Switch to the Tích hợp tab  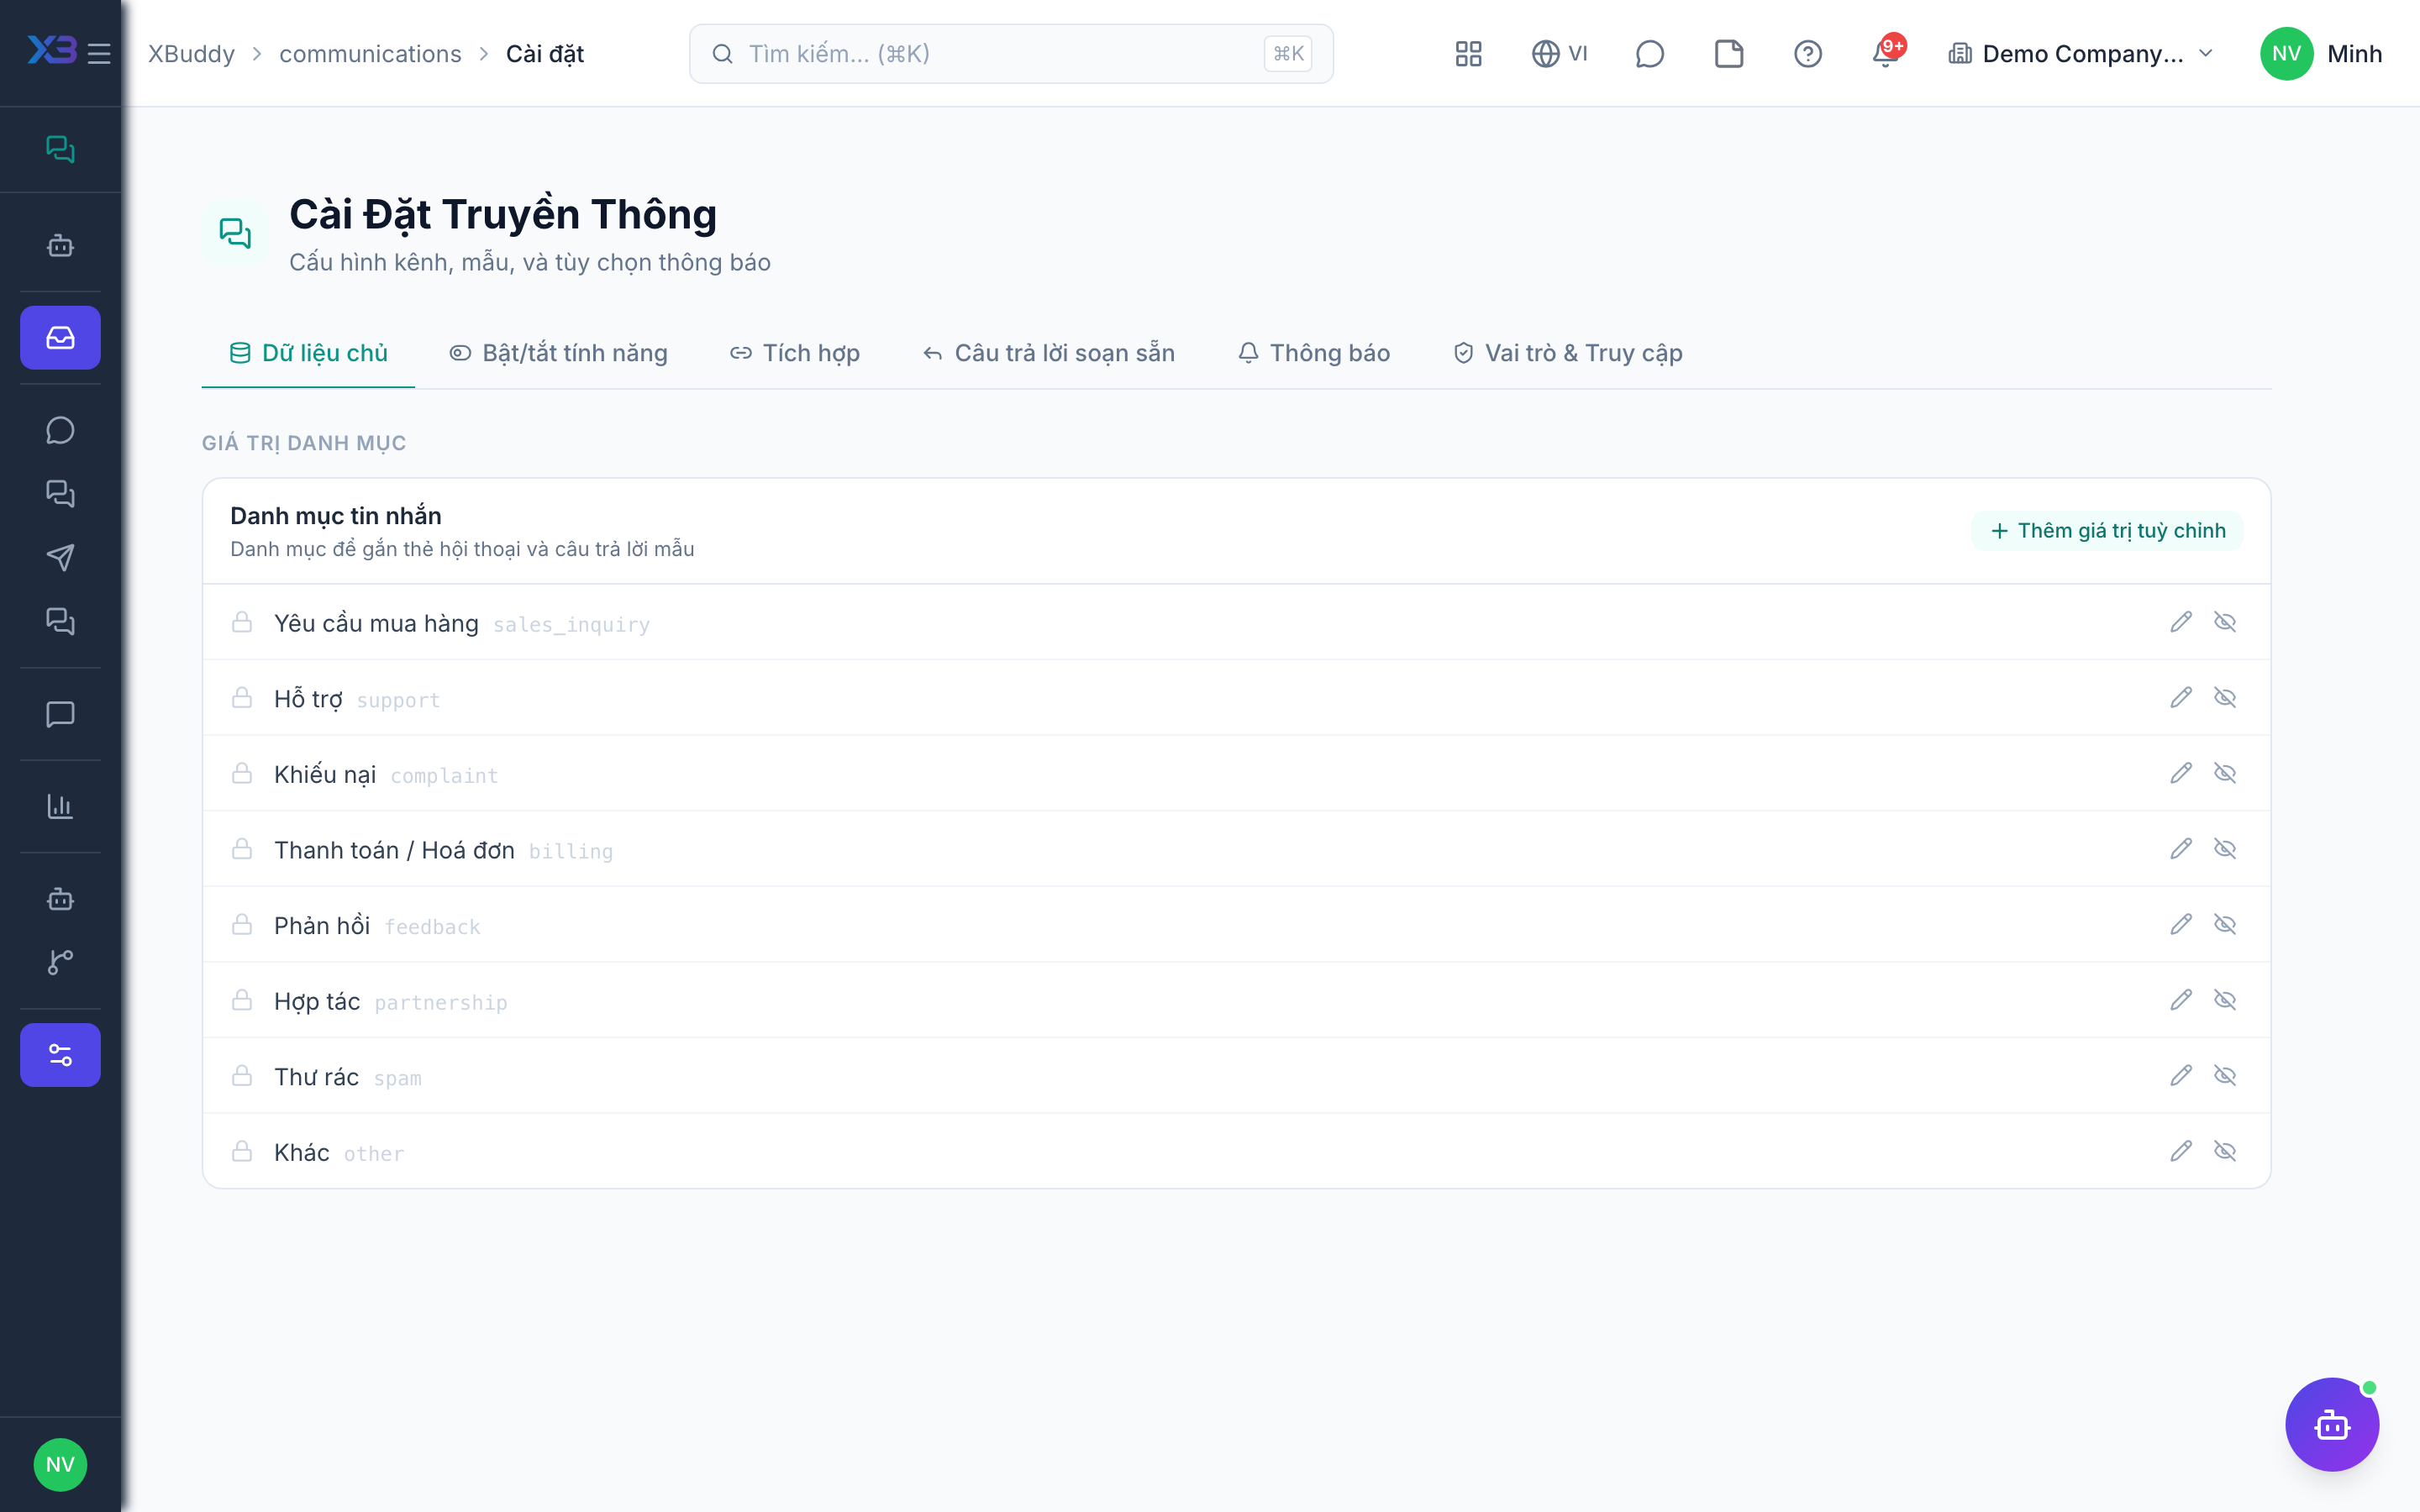click(795, 353)
